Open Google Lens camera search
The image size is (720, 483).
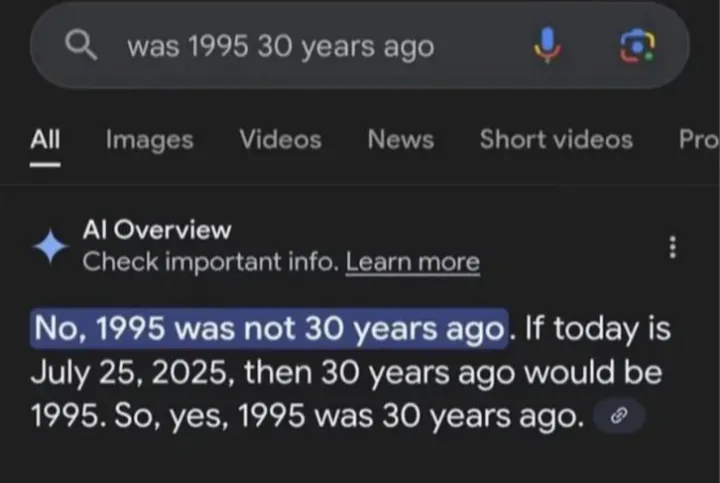[x=637, y=45]
